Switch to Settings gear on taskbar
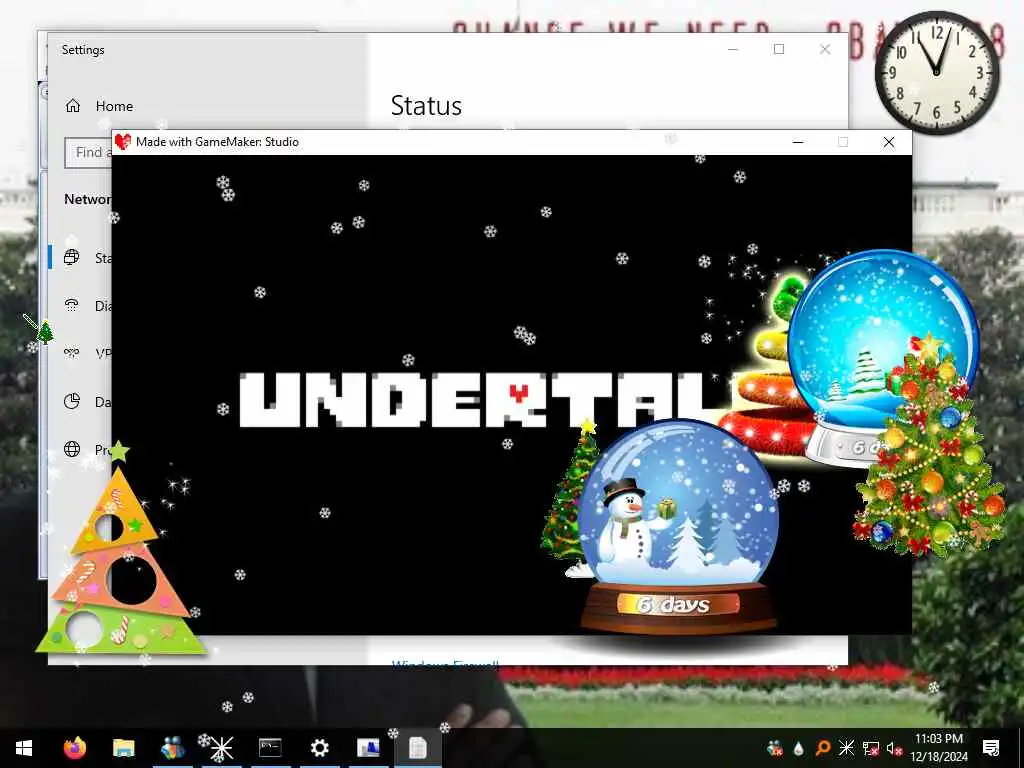1024x768 pixels. tap(319, 748)
